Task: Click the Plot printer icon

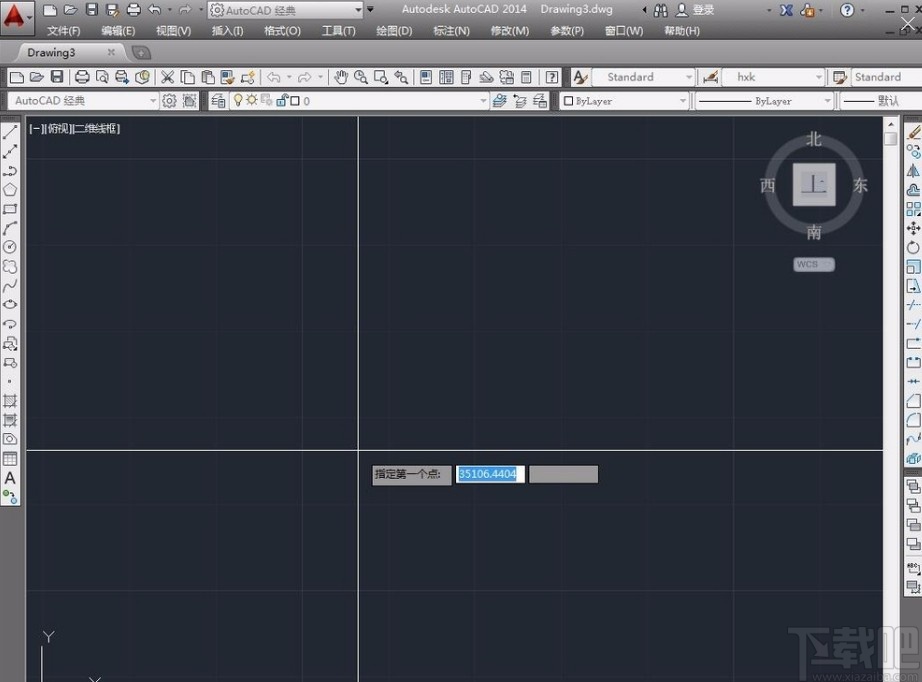Action: (82, 77)
